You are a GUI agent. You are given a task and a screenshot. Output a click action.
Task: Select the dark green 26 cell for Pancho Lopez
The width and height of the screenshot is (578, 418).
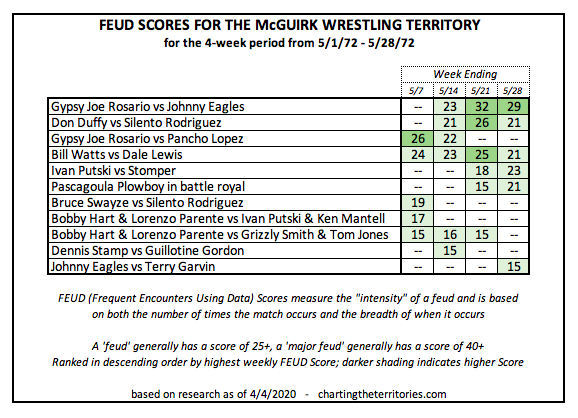click(x=417, y=139)
